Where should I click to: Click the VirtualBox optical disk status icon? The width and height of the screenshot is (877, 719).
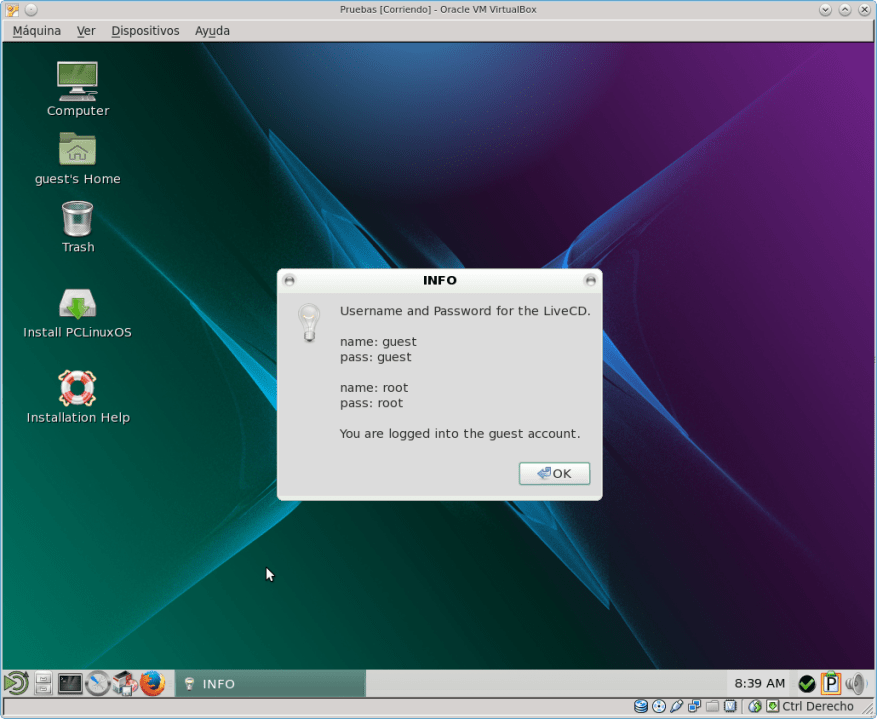pyautogui.click(x=659, y=707)
